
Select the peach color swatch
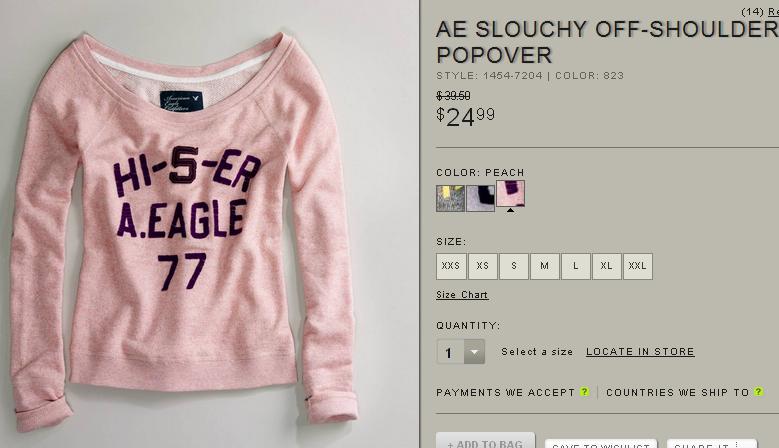[x=510, y=194]
